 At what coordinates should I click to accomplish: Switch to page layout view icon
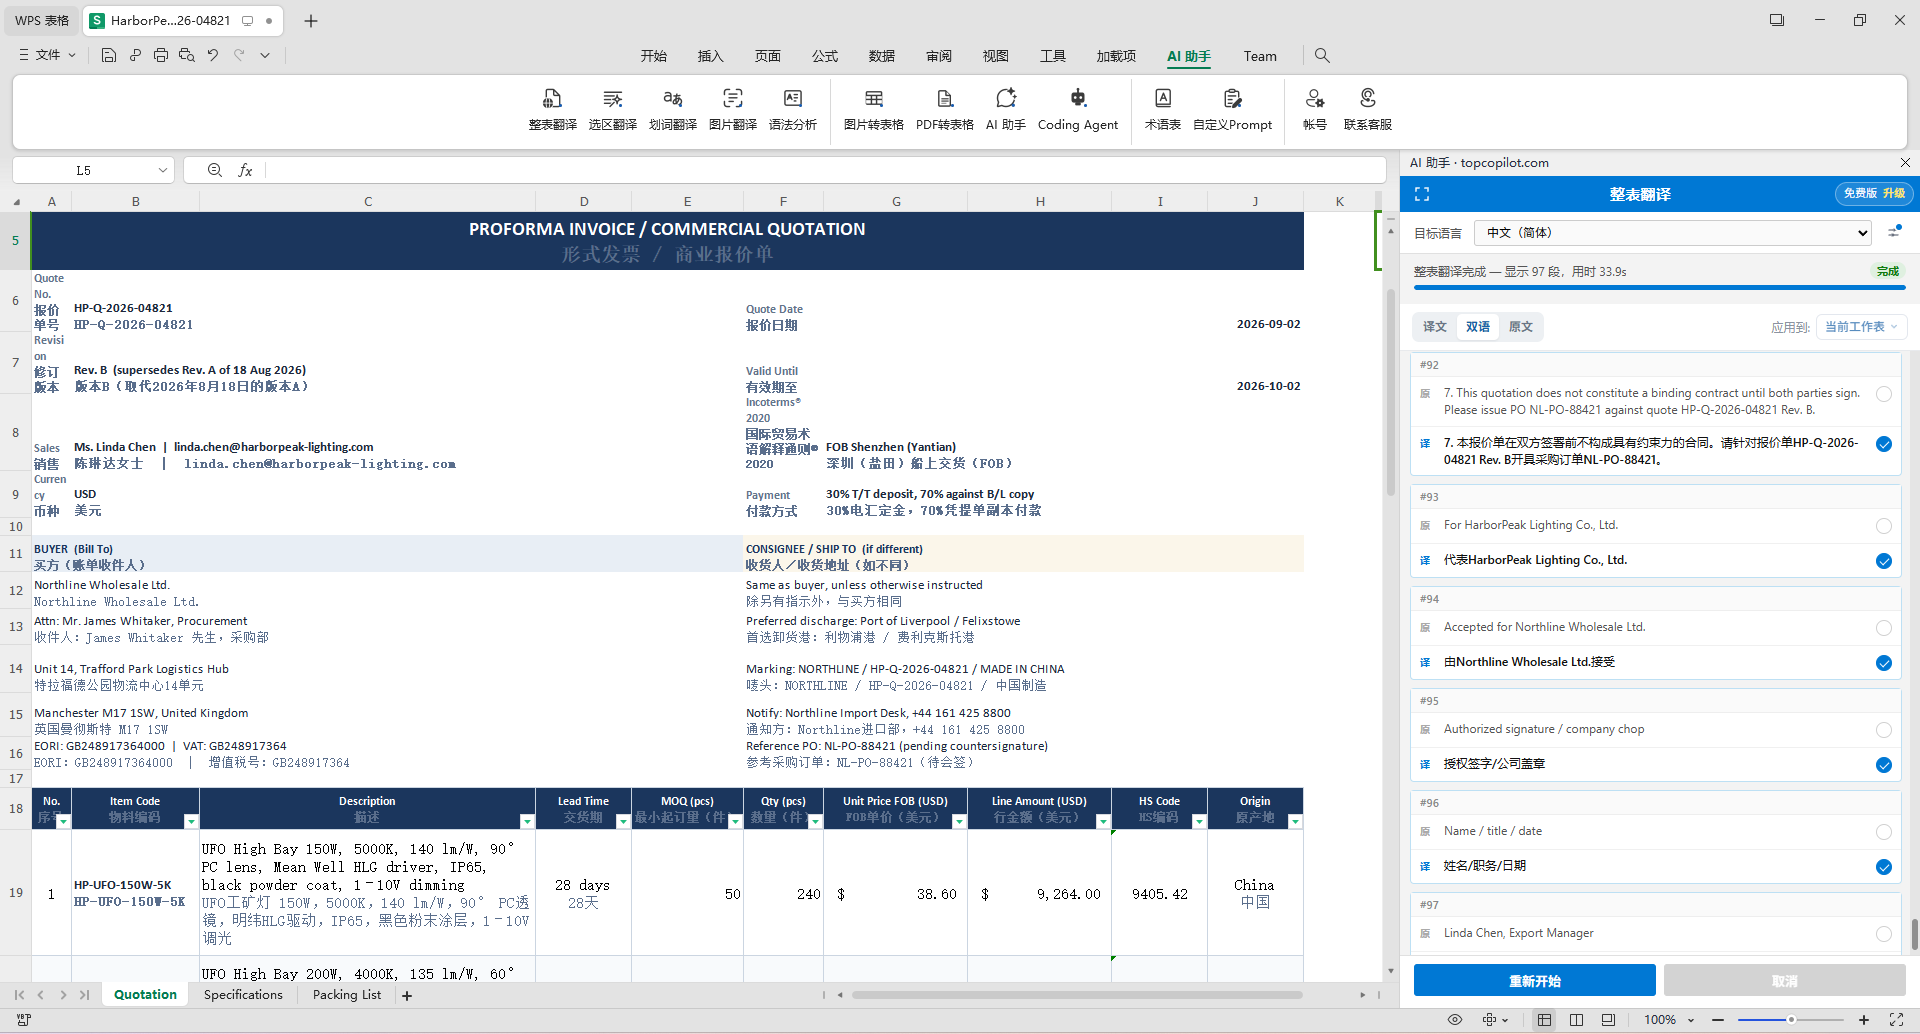tap(1576, 1020)
